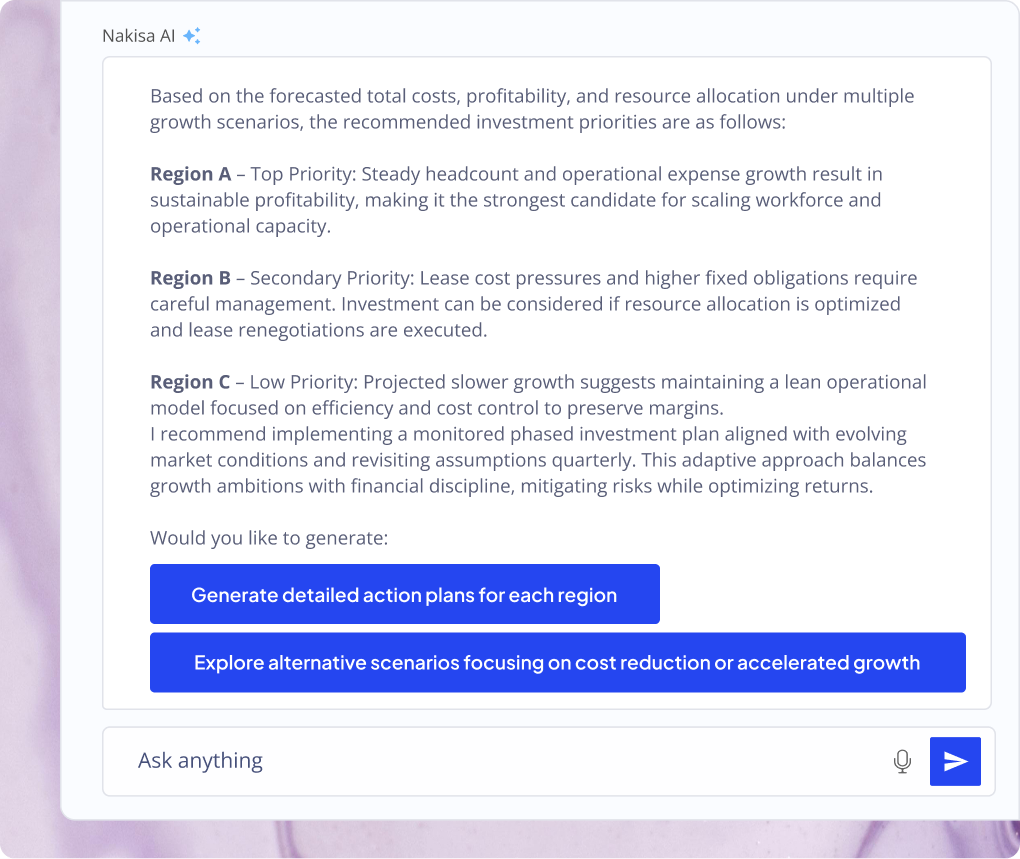Click the "Low Priority" text for Region C

(302, 382)
